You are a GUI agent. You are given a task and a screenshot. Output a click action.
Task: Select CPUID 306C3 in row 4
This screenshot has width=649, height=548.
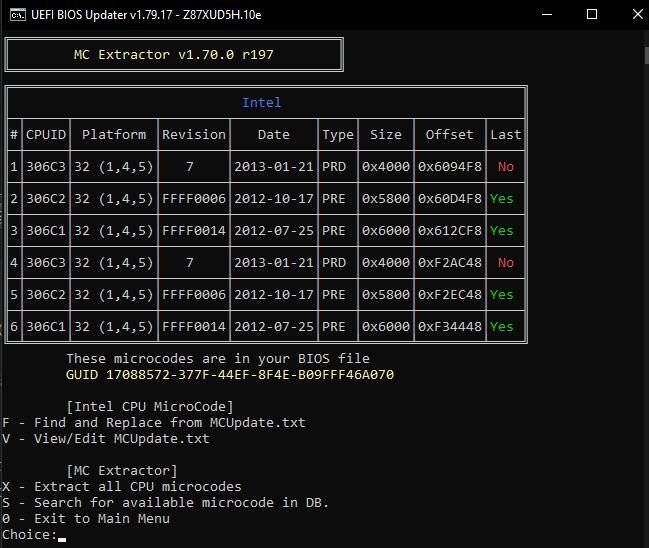tap(46, 263)
